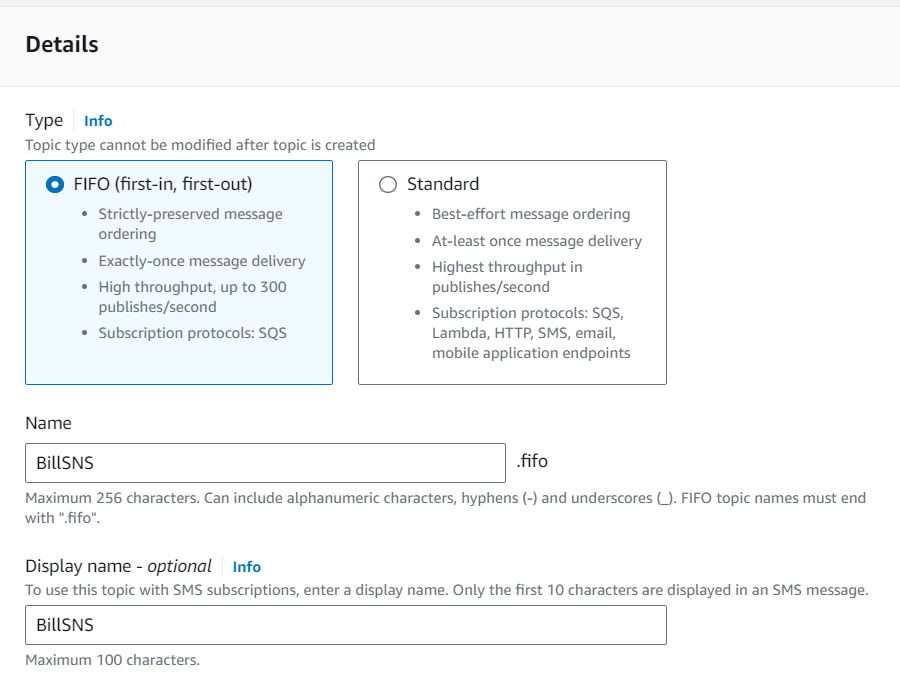Click 'Best-effort message ordering' in Standard tile
This screenshot has height=691, width=900.
pos(531,214)
